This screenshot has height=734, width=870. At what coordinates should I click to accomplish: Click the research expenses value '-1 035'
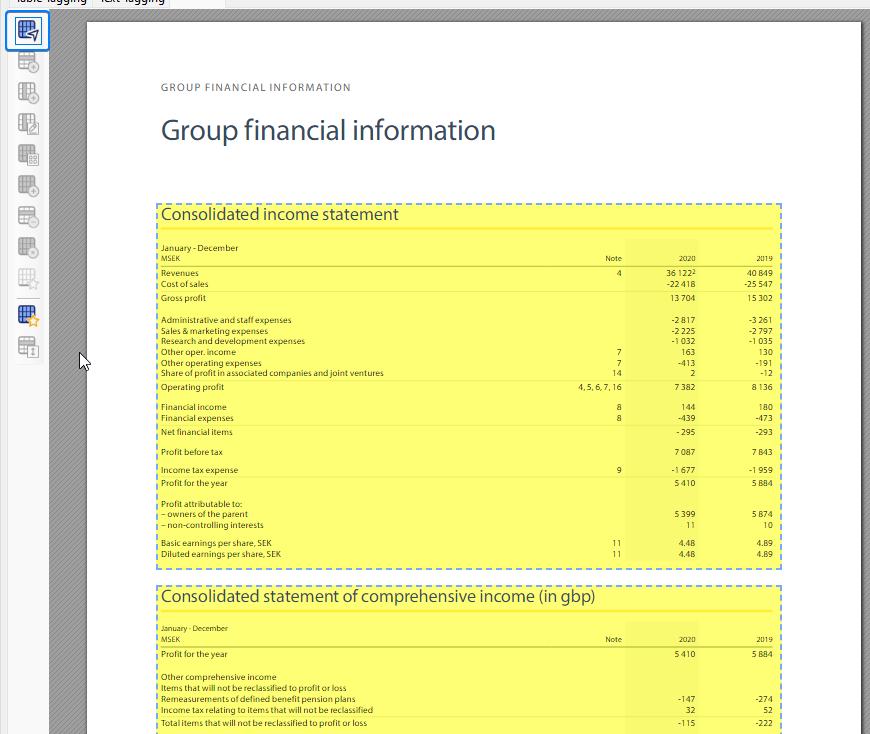point(761,341)
